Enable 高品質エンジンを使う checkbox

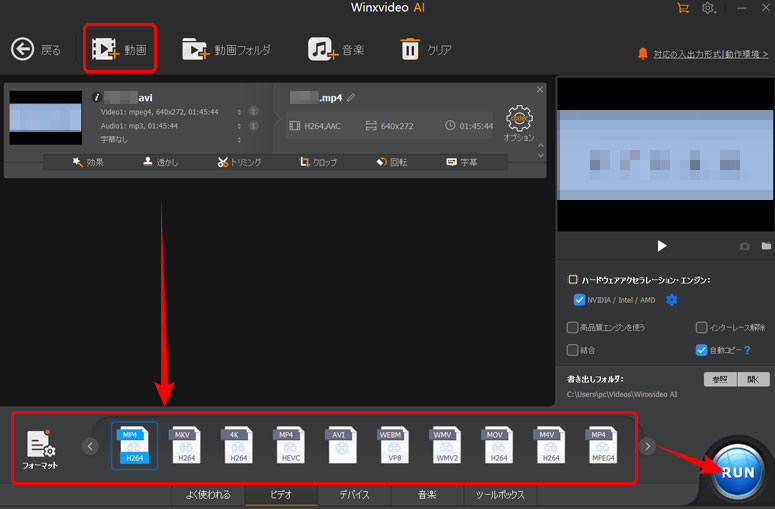click(572, 327)
